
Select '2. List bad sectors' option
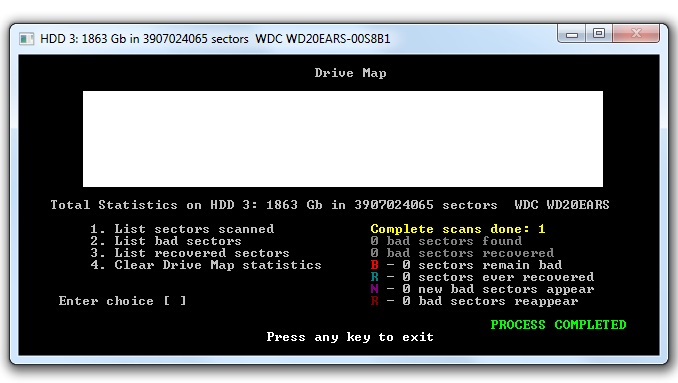point(166,241)
